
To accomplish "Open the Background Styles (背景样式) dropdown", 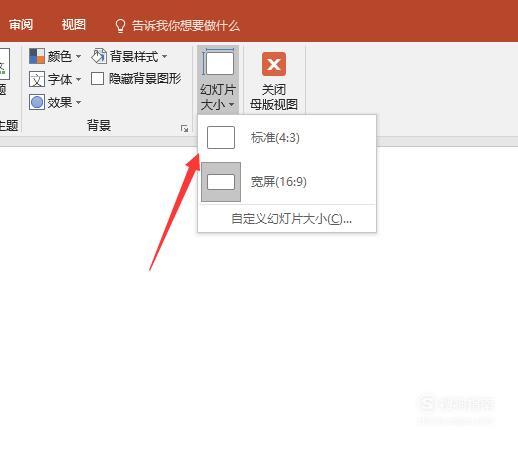I will 129,56.
